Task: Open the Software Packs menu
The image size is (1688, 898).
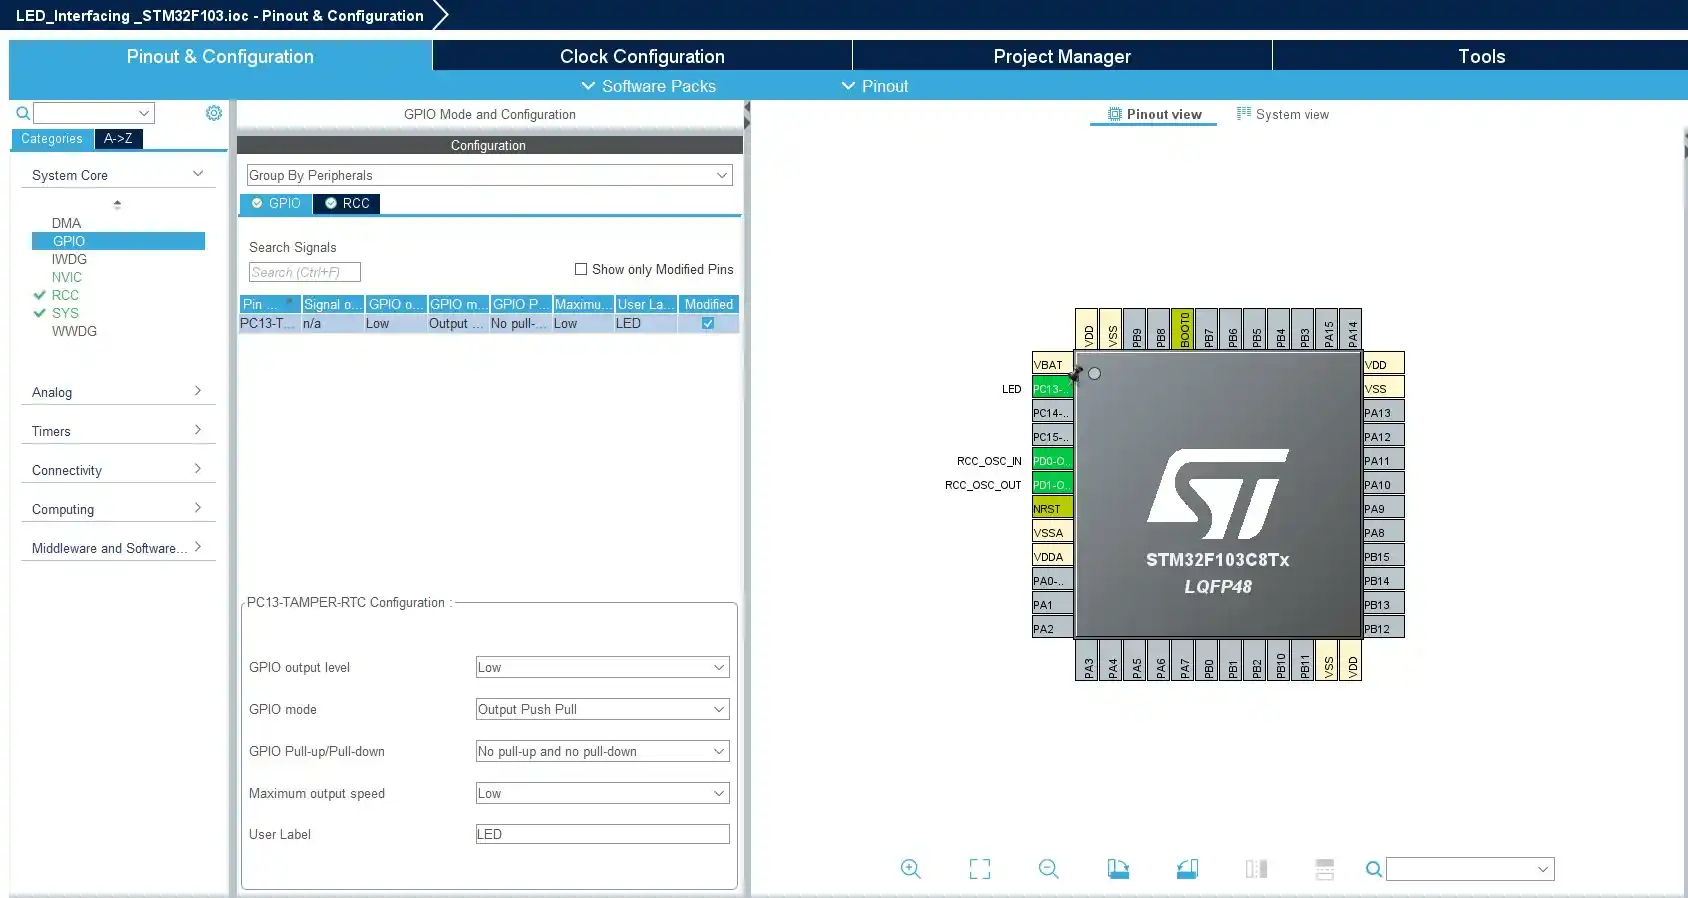Action: (x=649, y=86)
